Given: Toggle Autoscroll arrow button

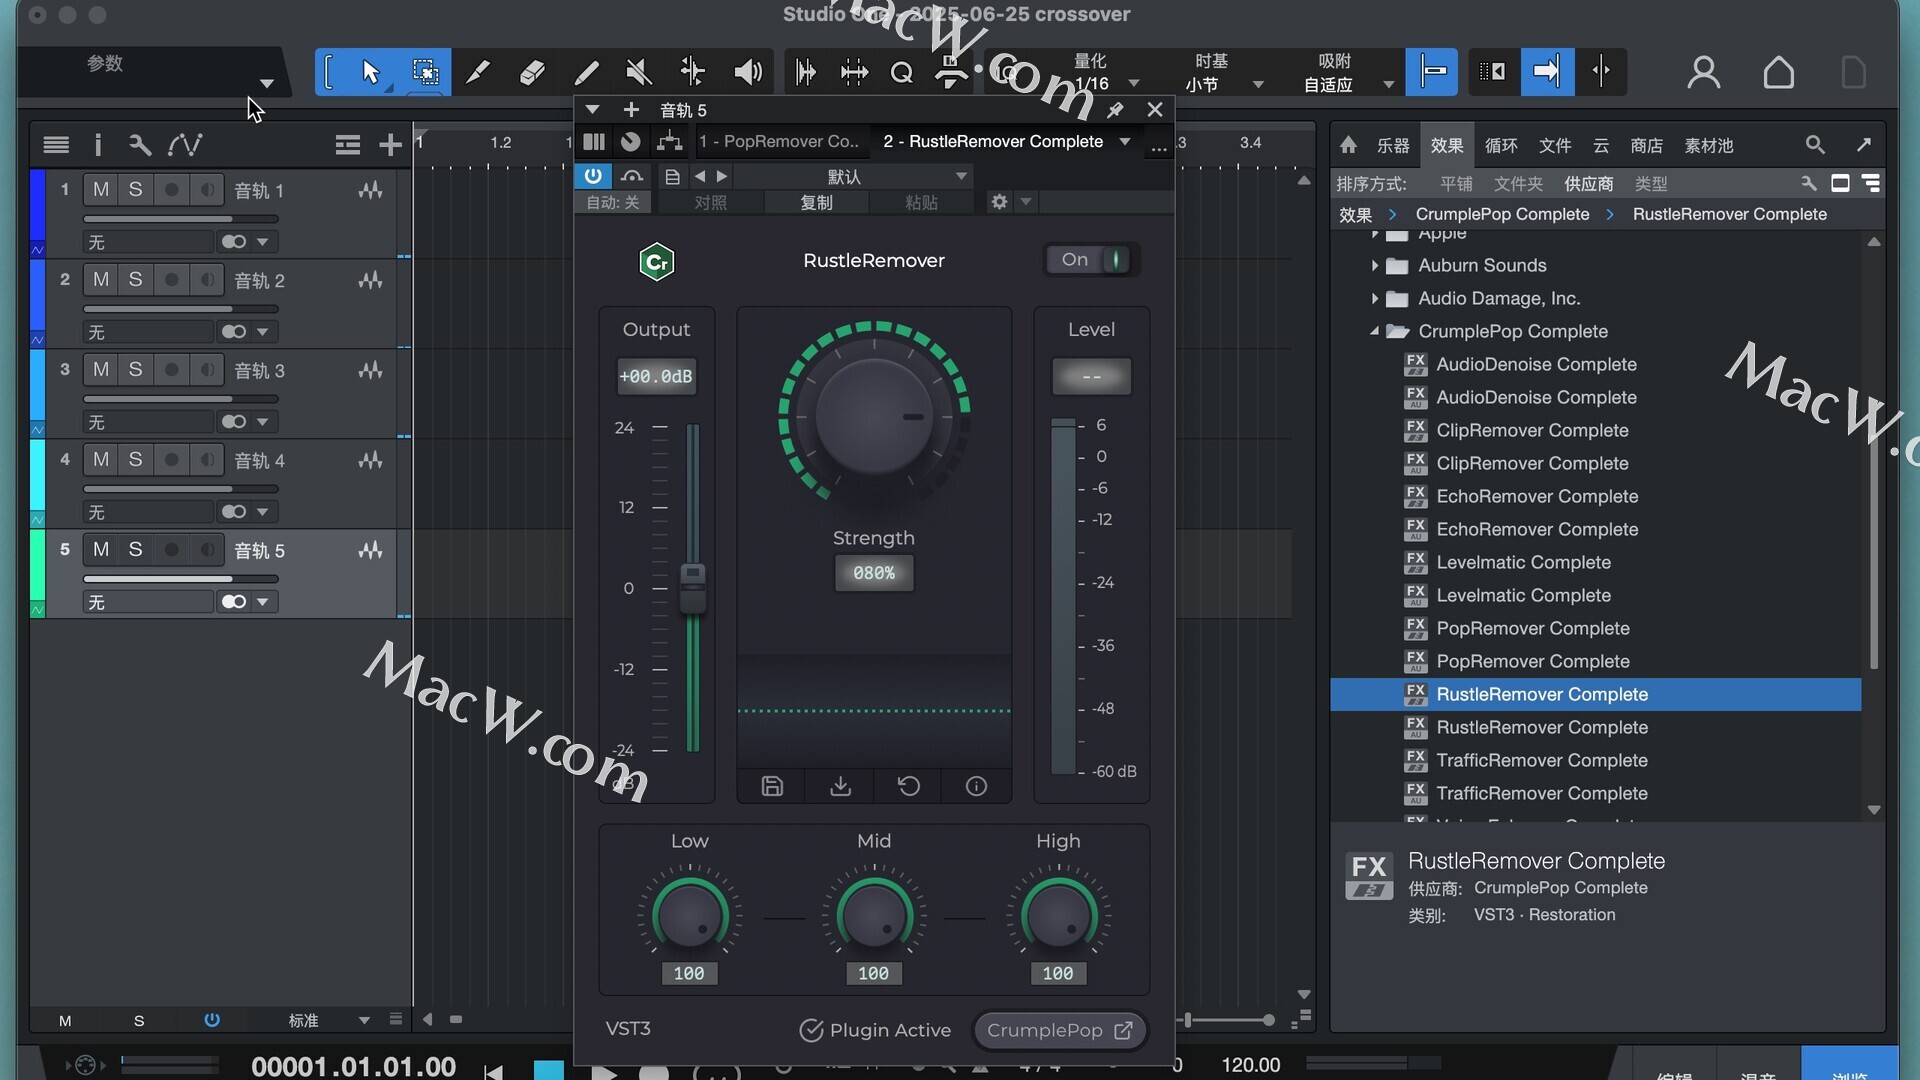Looking at the screenshot, I should (1547, 72).
